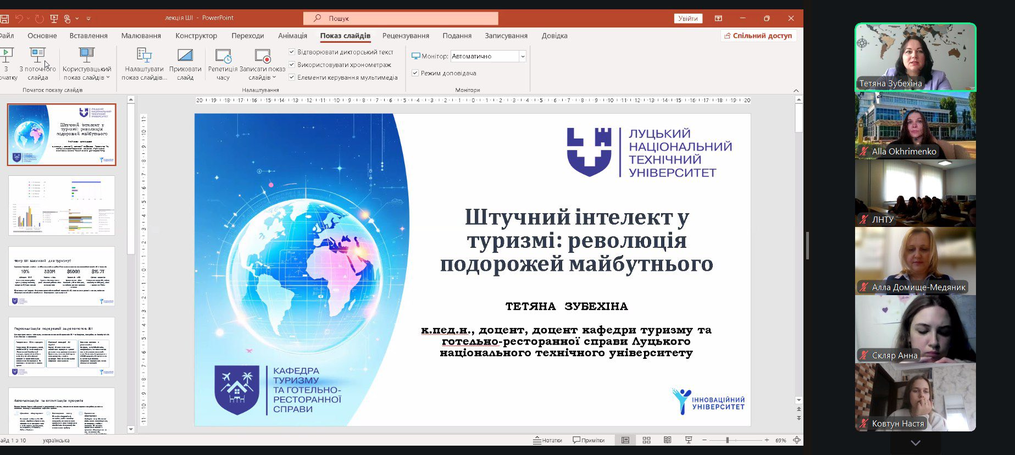Toggle Нотатки notes pane in status bar
The width and height of the screenshot is (1015, 455).
(548, 440)
